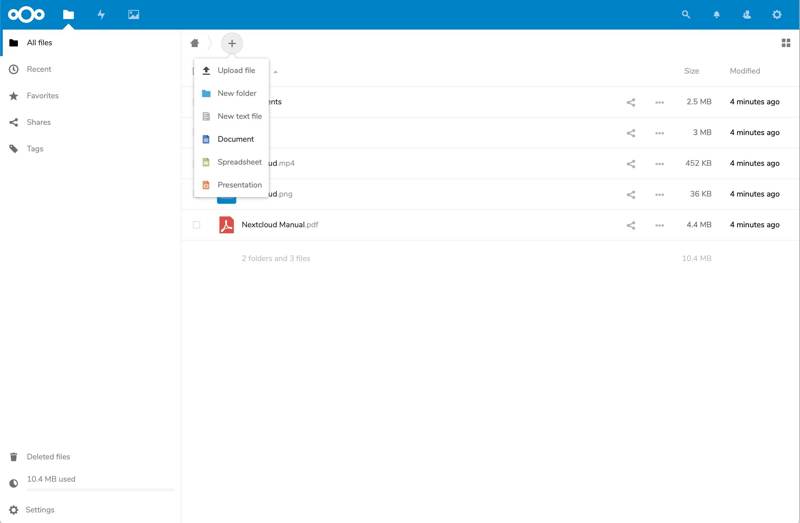Share the mp4 file
The width and height of the screenshot is (800, 523).
coord(631,164)
